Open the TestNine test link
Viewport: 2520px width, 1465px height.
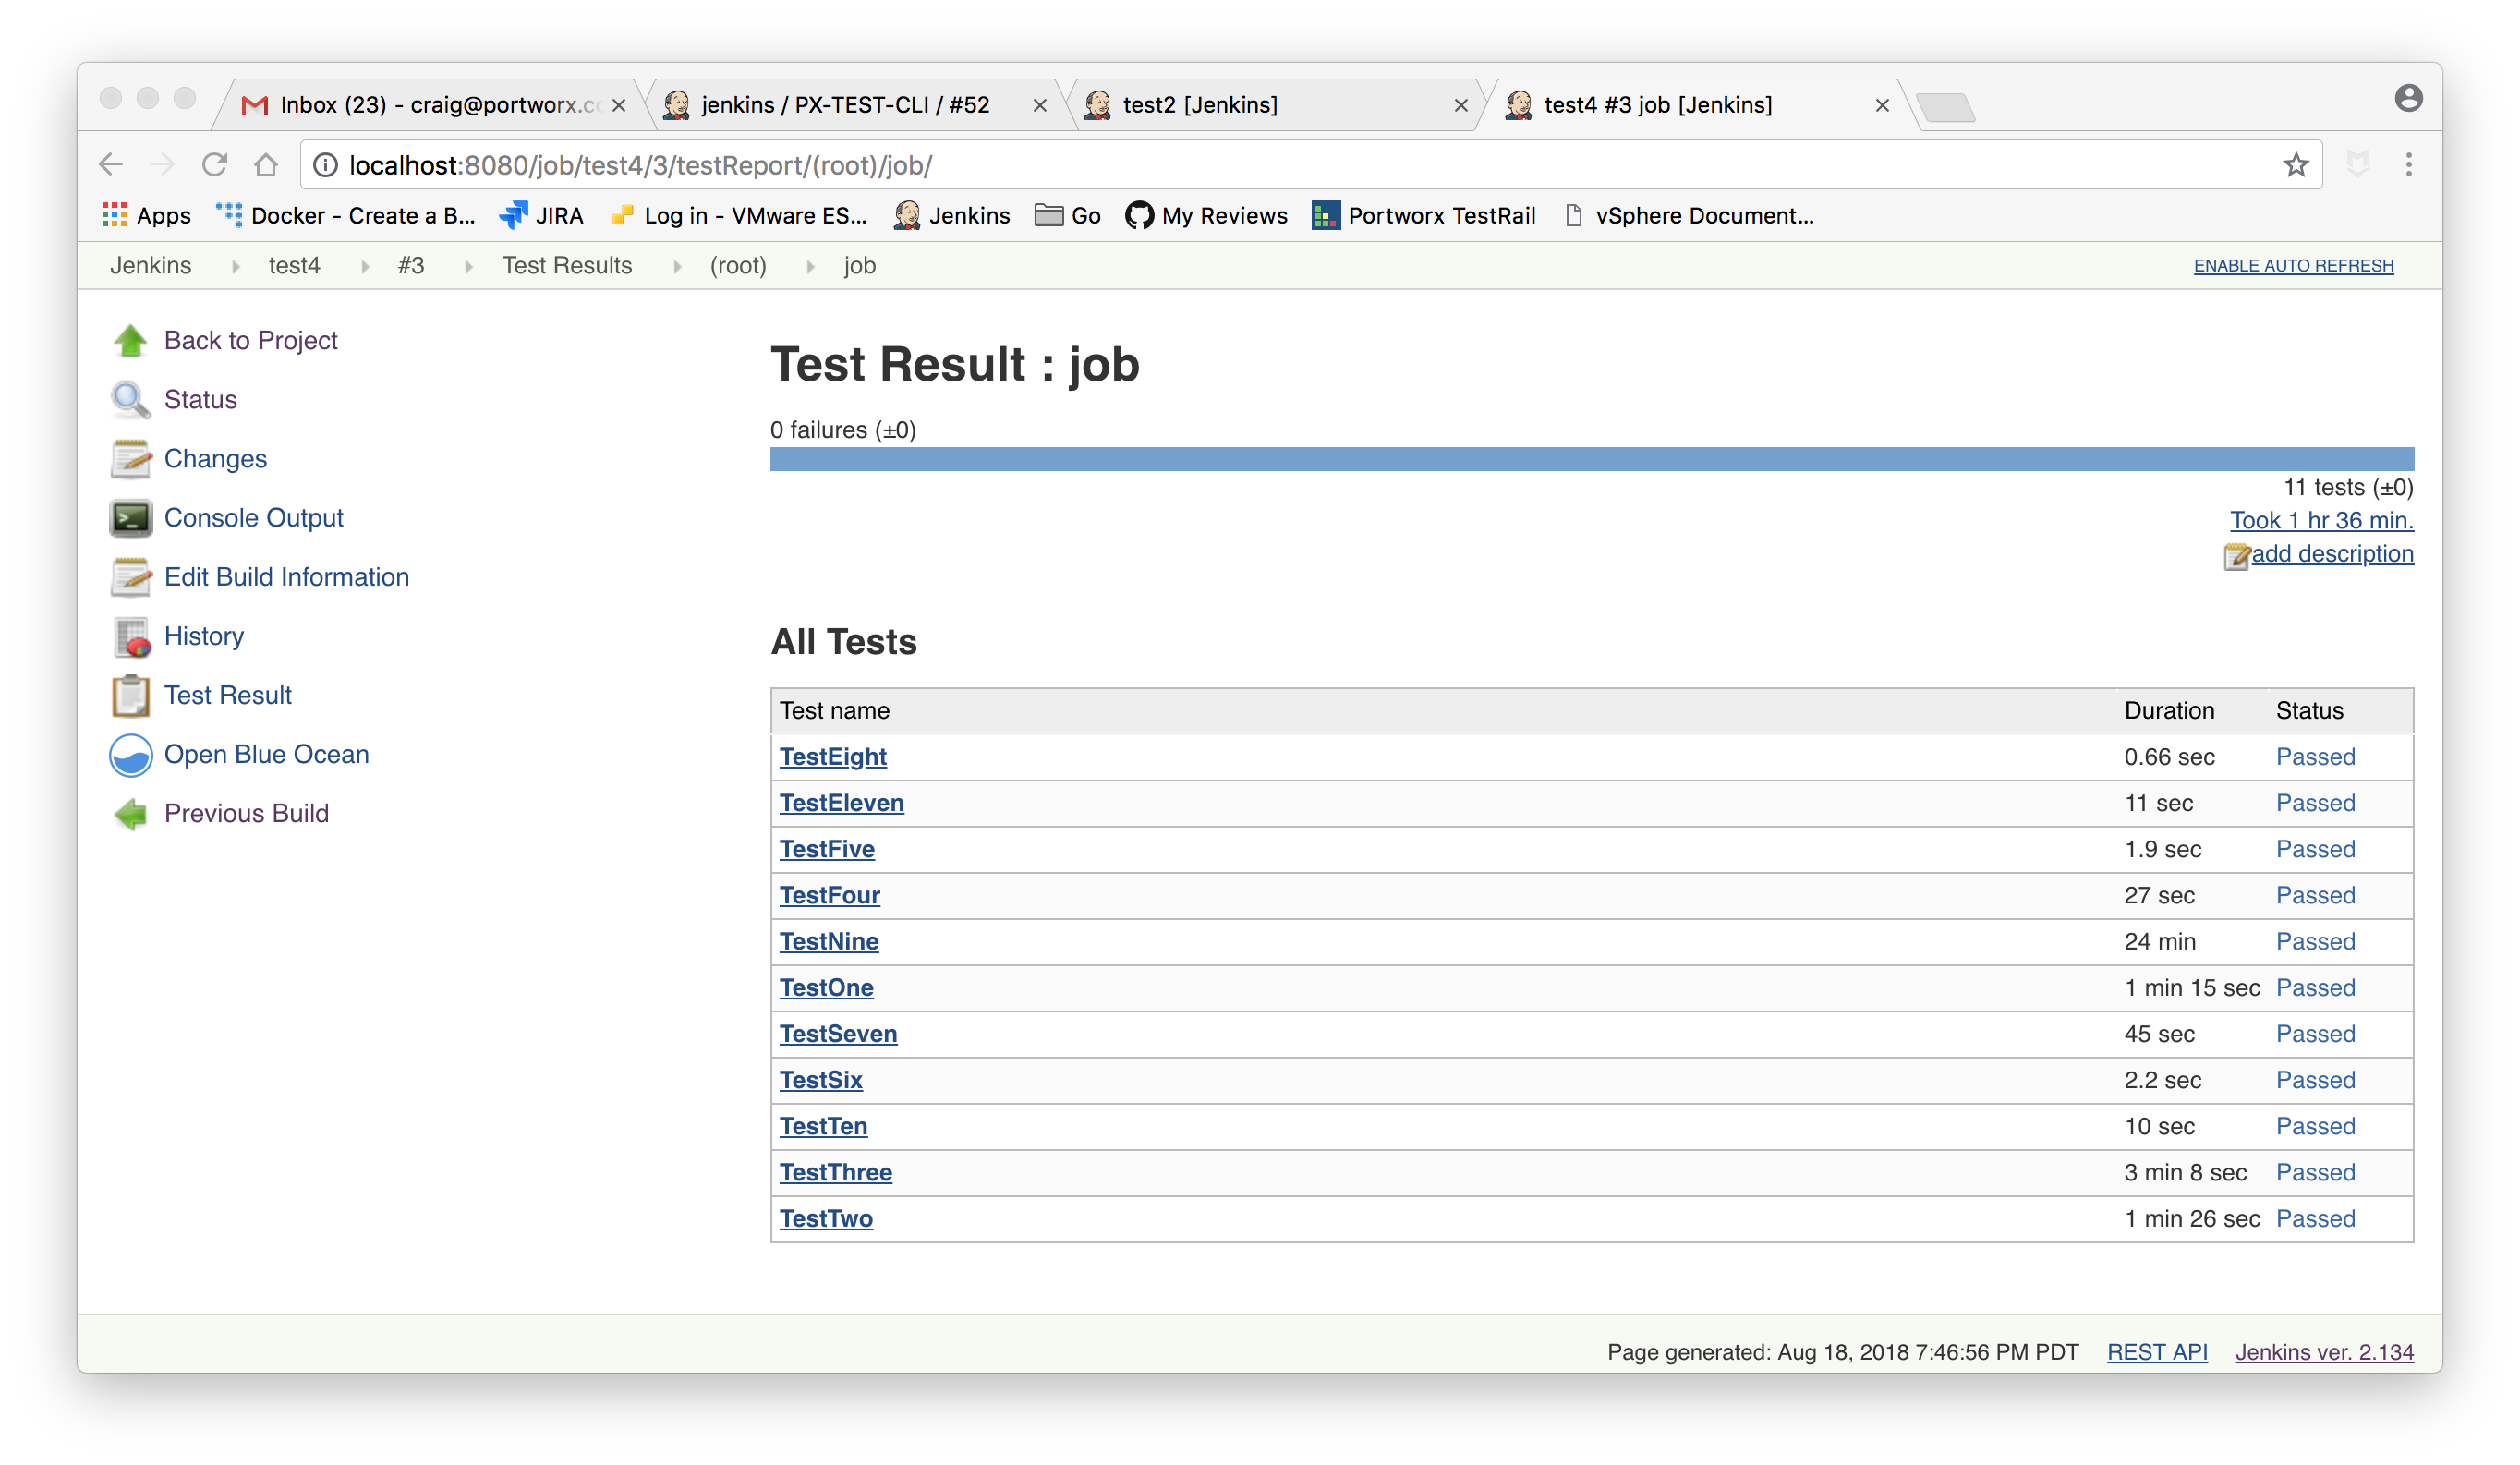(x=829, y=942)
